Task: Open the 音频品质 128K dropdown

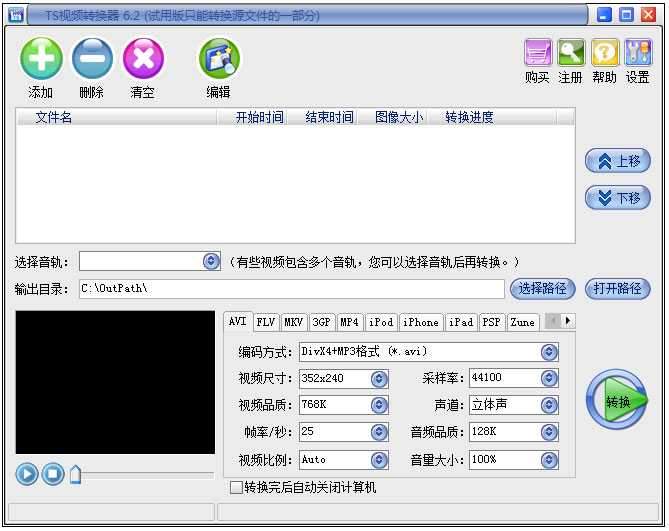Action: 549,432
